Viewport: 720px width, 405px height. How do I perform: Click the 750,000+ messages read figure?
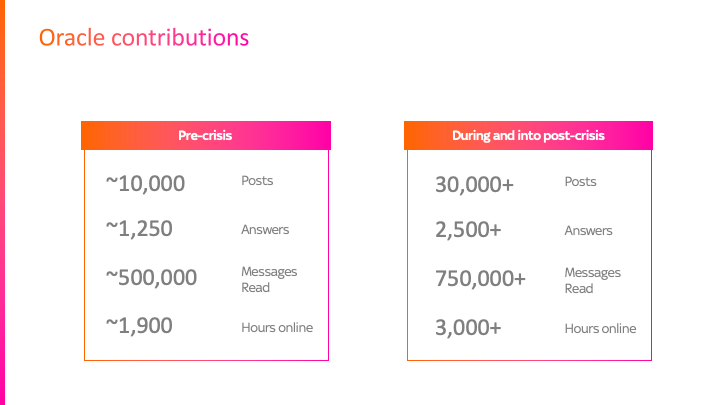click(480, 278)
